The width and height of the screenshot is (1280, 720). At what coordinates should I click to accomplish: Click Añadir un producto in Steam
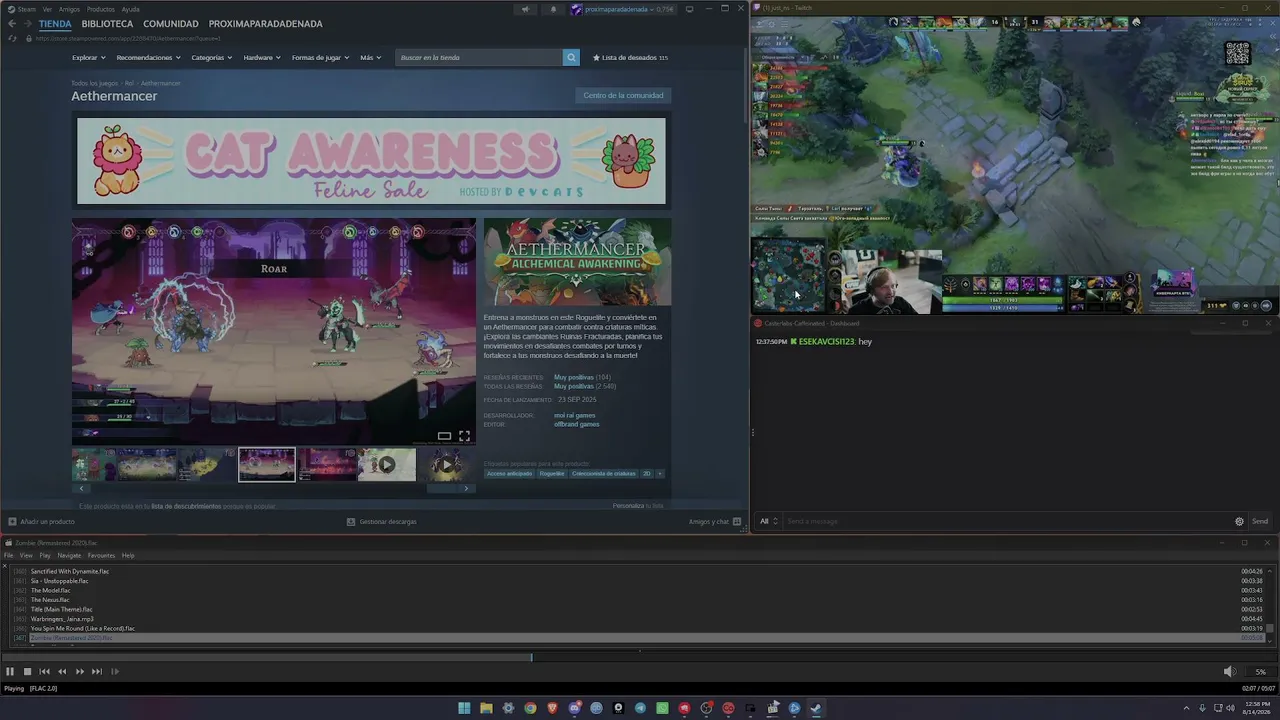[41, 521]
